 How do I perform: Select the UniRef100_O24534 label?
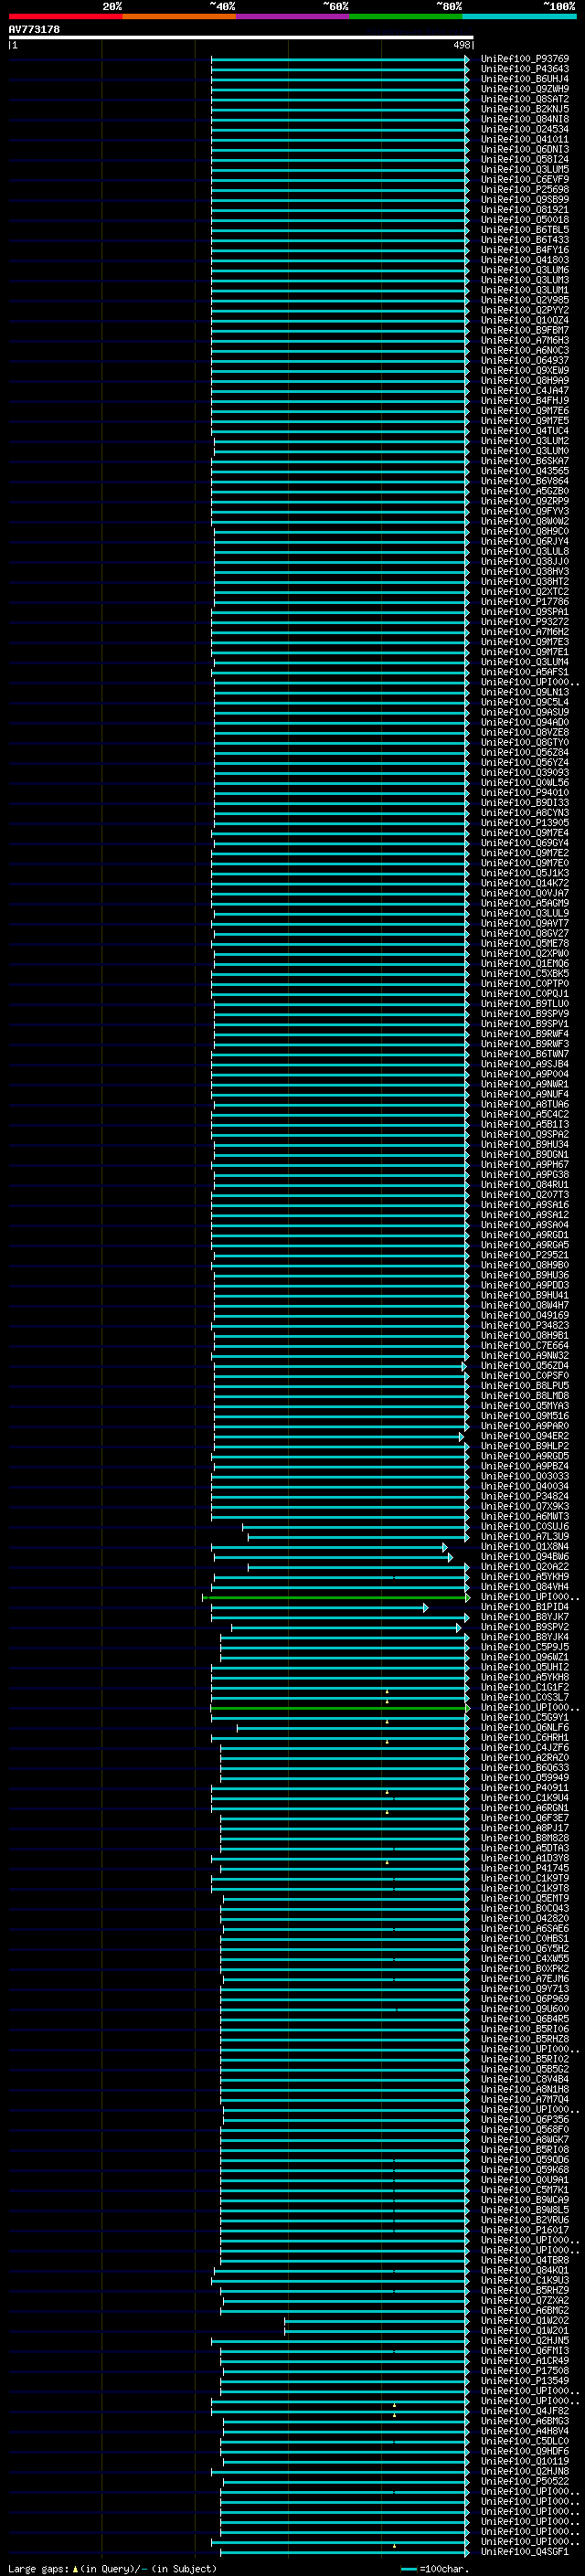pyautogui.click(x=524, y=129)
